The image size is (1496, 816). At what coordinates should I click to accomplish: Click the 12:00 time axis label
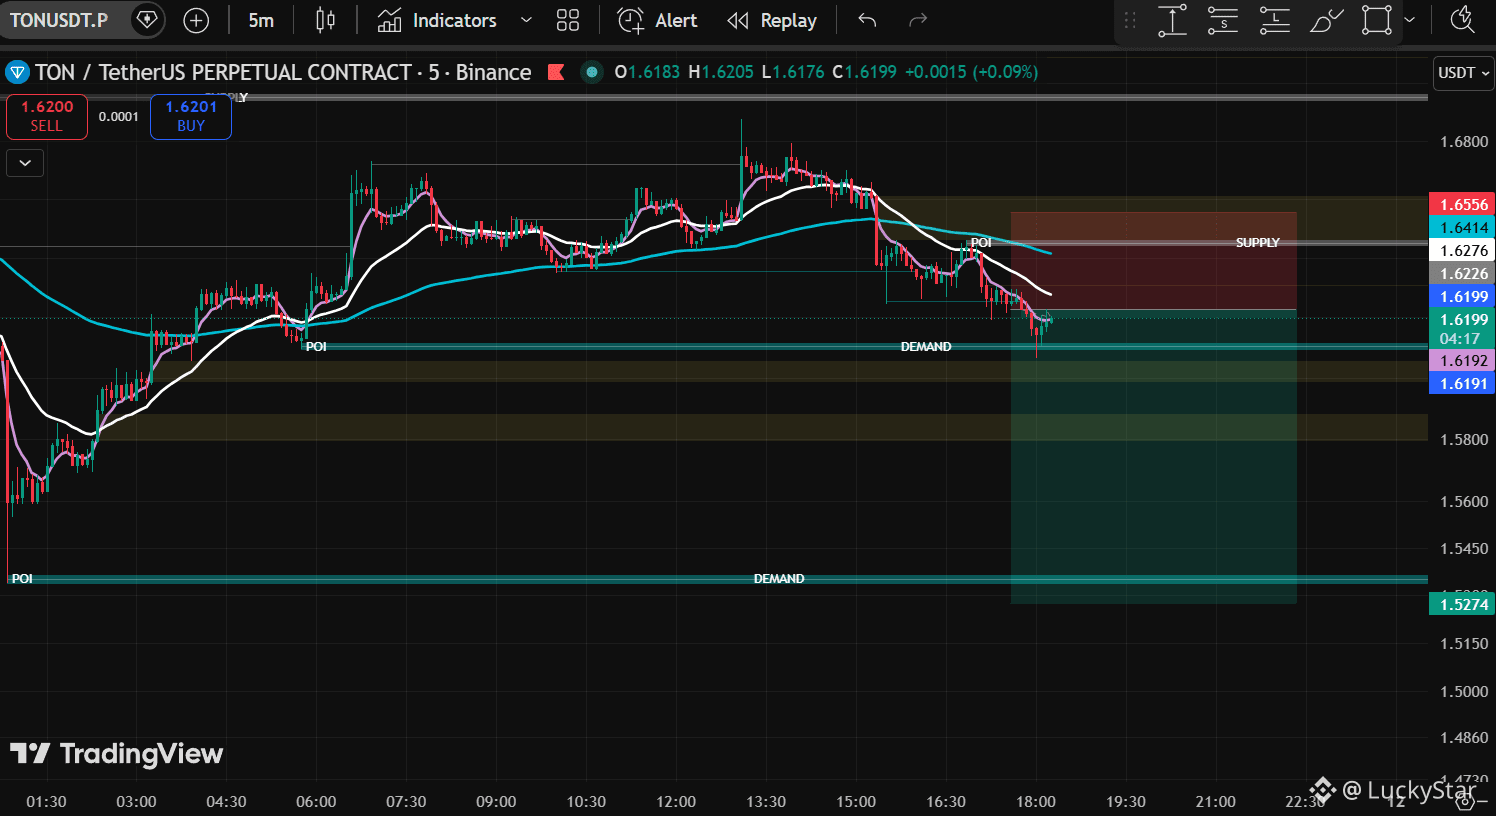tap(676, 801)
